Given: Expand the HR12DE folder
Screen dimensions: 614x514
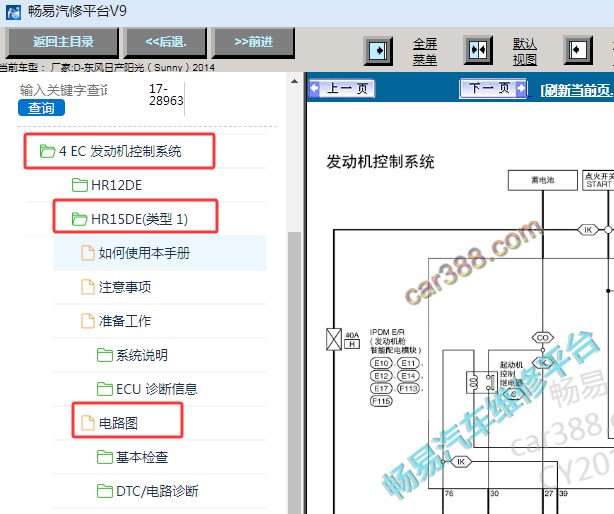Looking at the screenshot, I should pos(116,185).
